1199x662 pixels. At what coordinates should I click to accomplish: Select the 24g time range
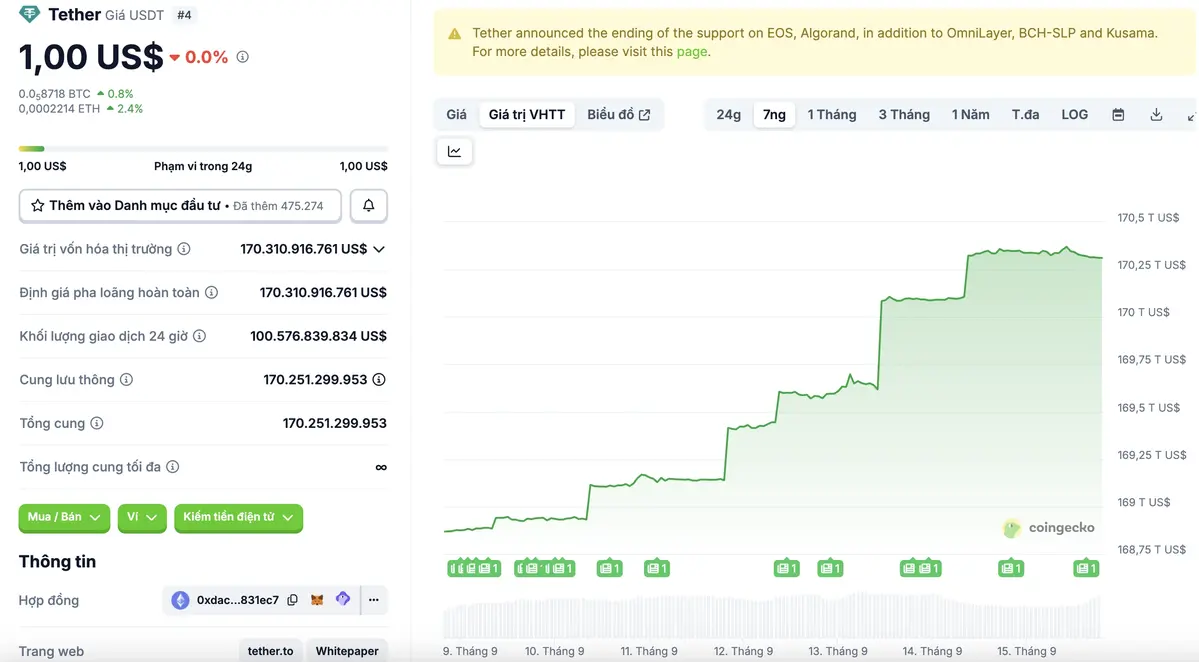(728, 115)
